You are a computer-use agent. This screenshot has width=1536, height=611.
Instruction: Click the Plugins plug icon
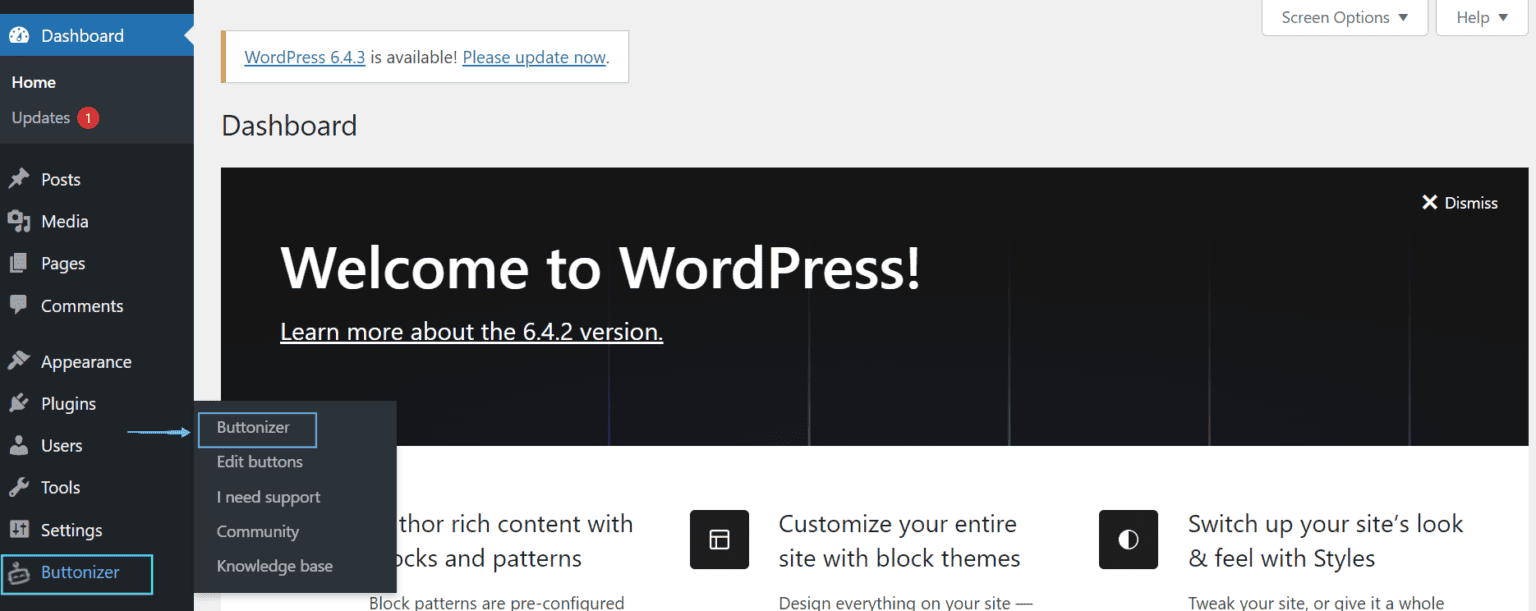click(x=19, y=403)
